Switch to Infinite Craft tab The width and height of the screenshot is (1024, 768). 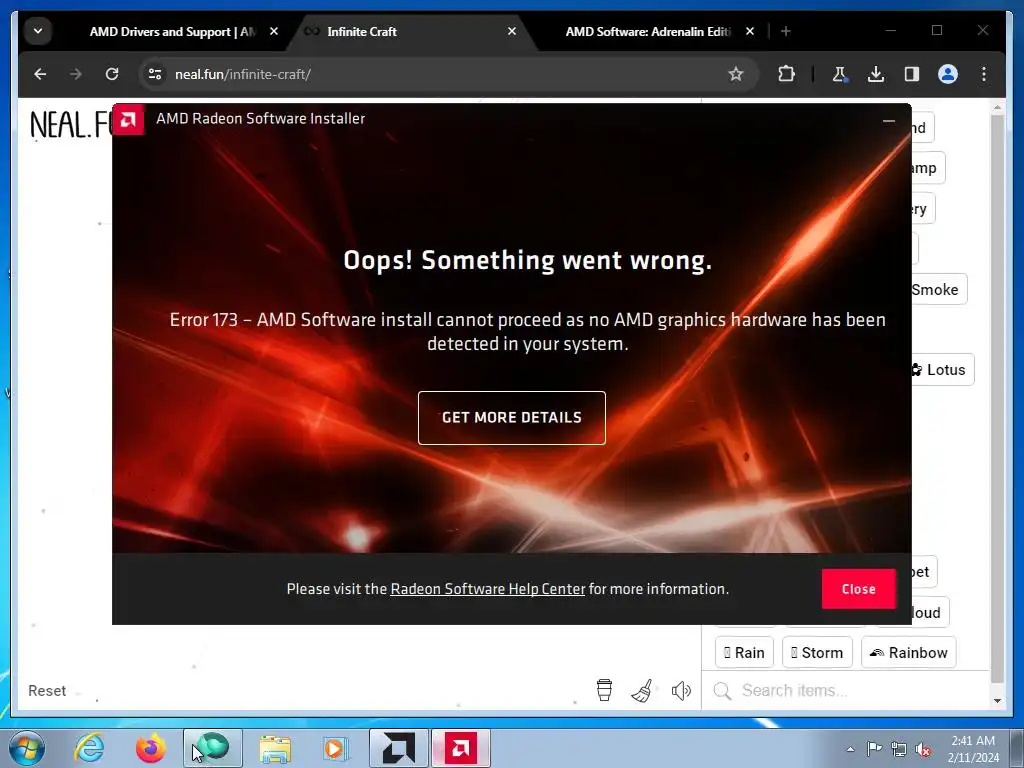[x=361, y=31]
